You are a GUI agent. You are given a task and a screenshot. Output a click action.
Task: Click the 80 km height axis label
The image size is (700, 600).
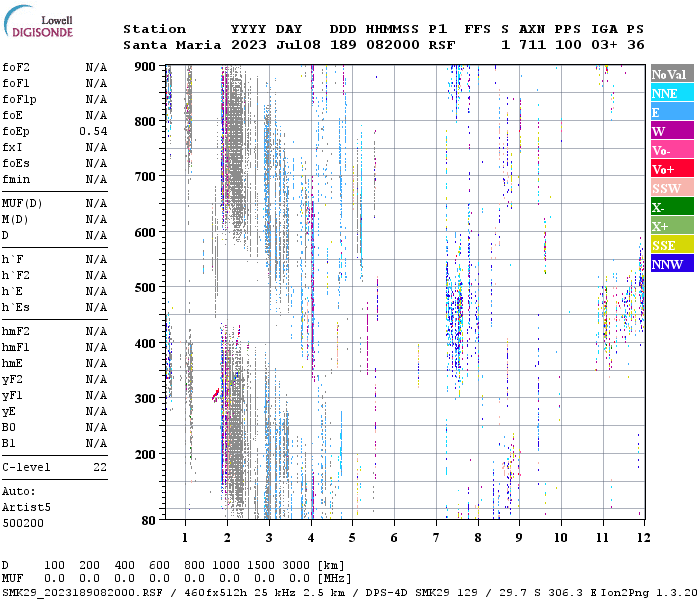pyautogui.click(x=149, y=521)
